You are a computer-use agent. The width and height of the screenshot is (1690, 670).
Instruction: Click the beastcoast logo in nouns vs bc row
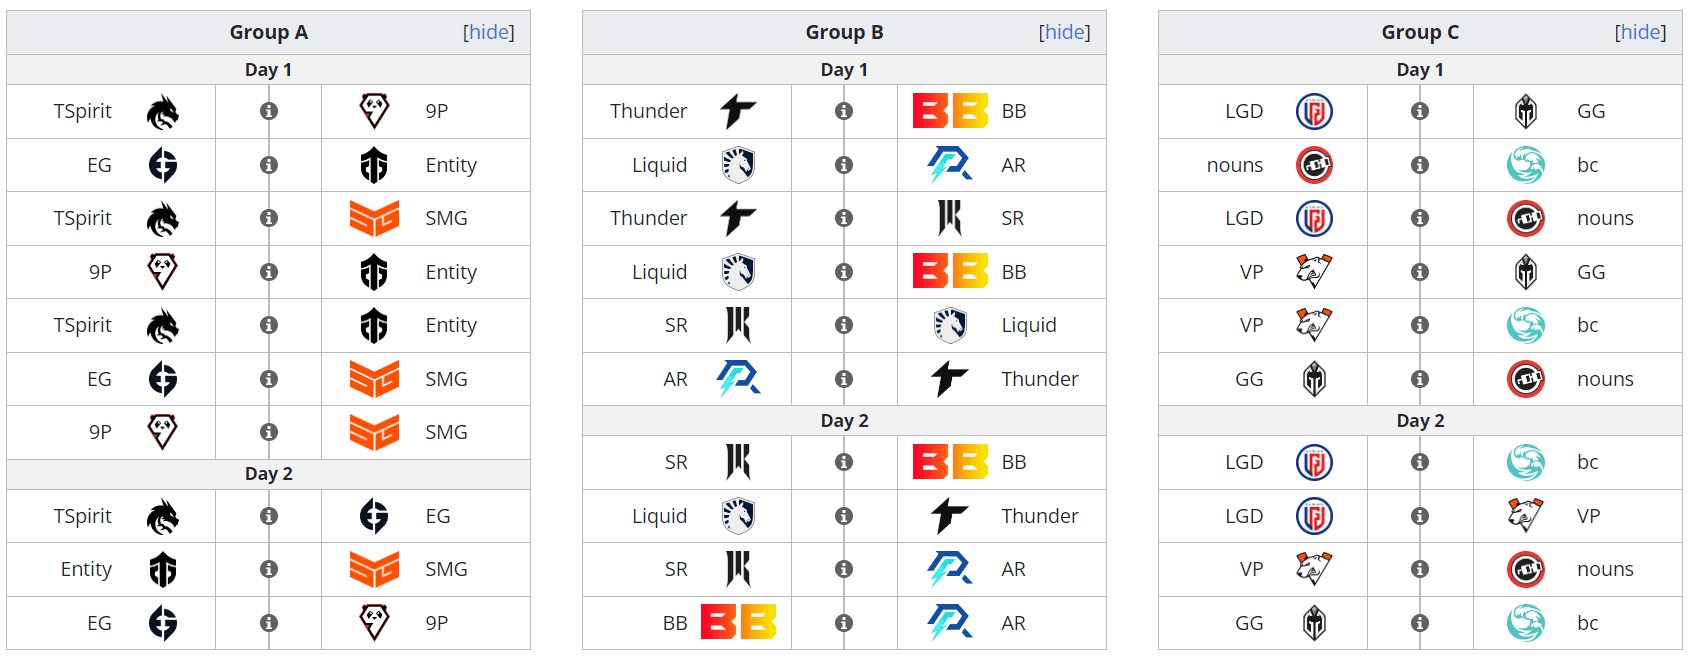(1525, 165)
